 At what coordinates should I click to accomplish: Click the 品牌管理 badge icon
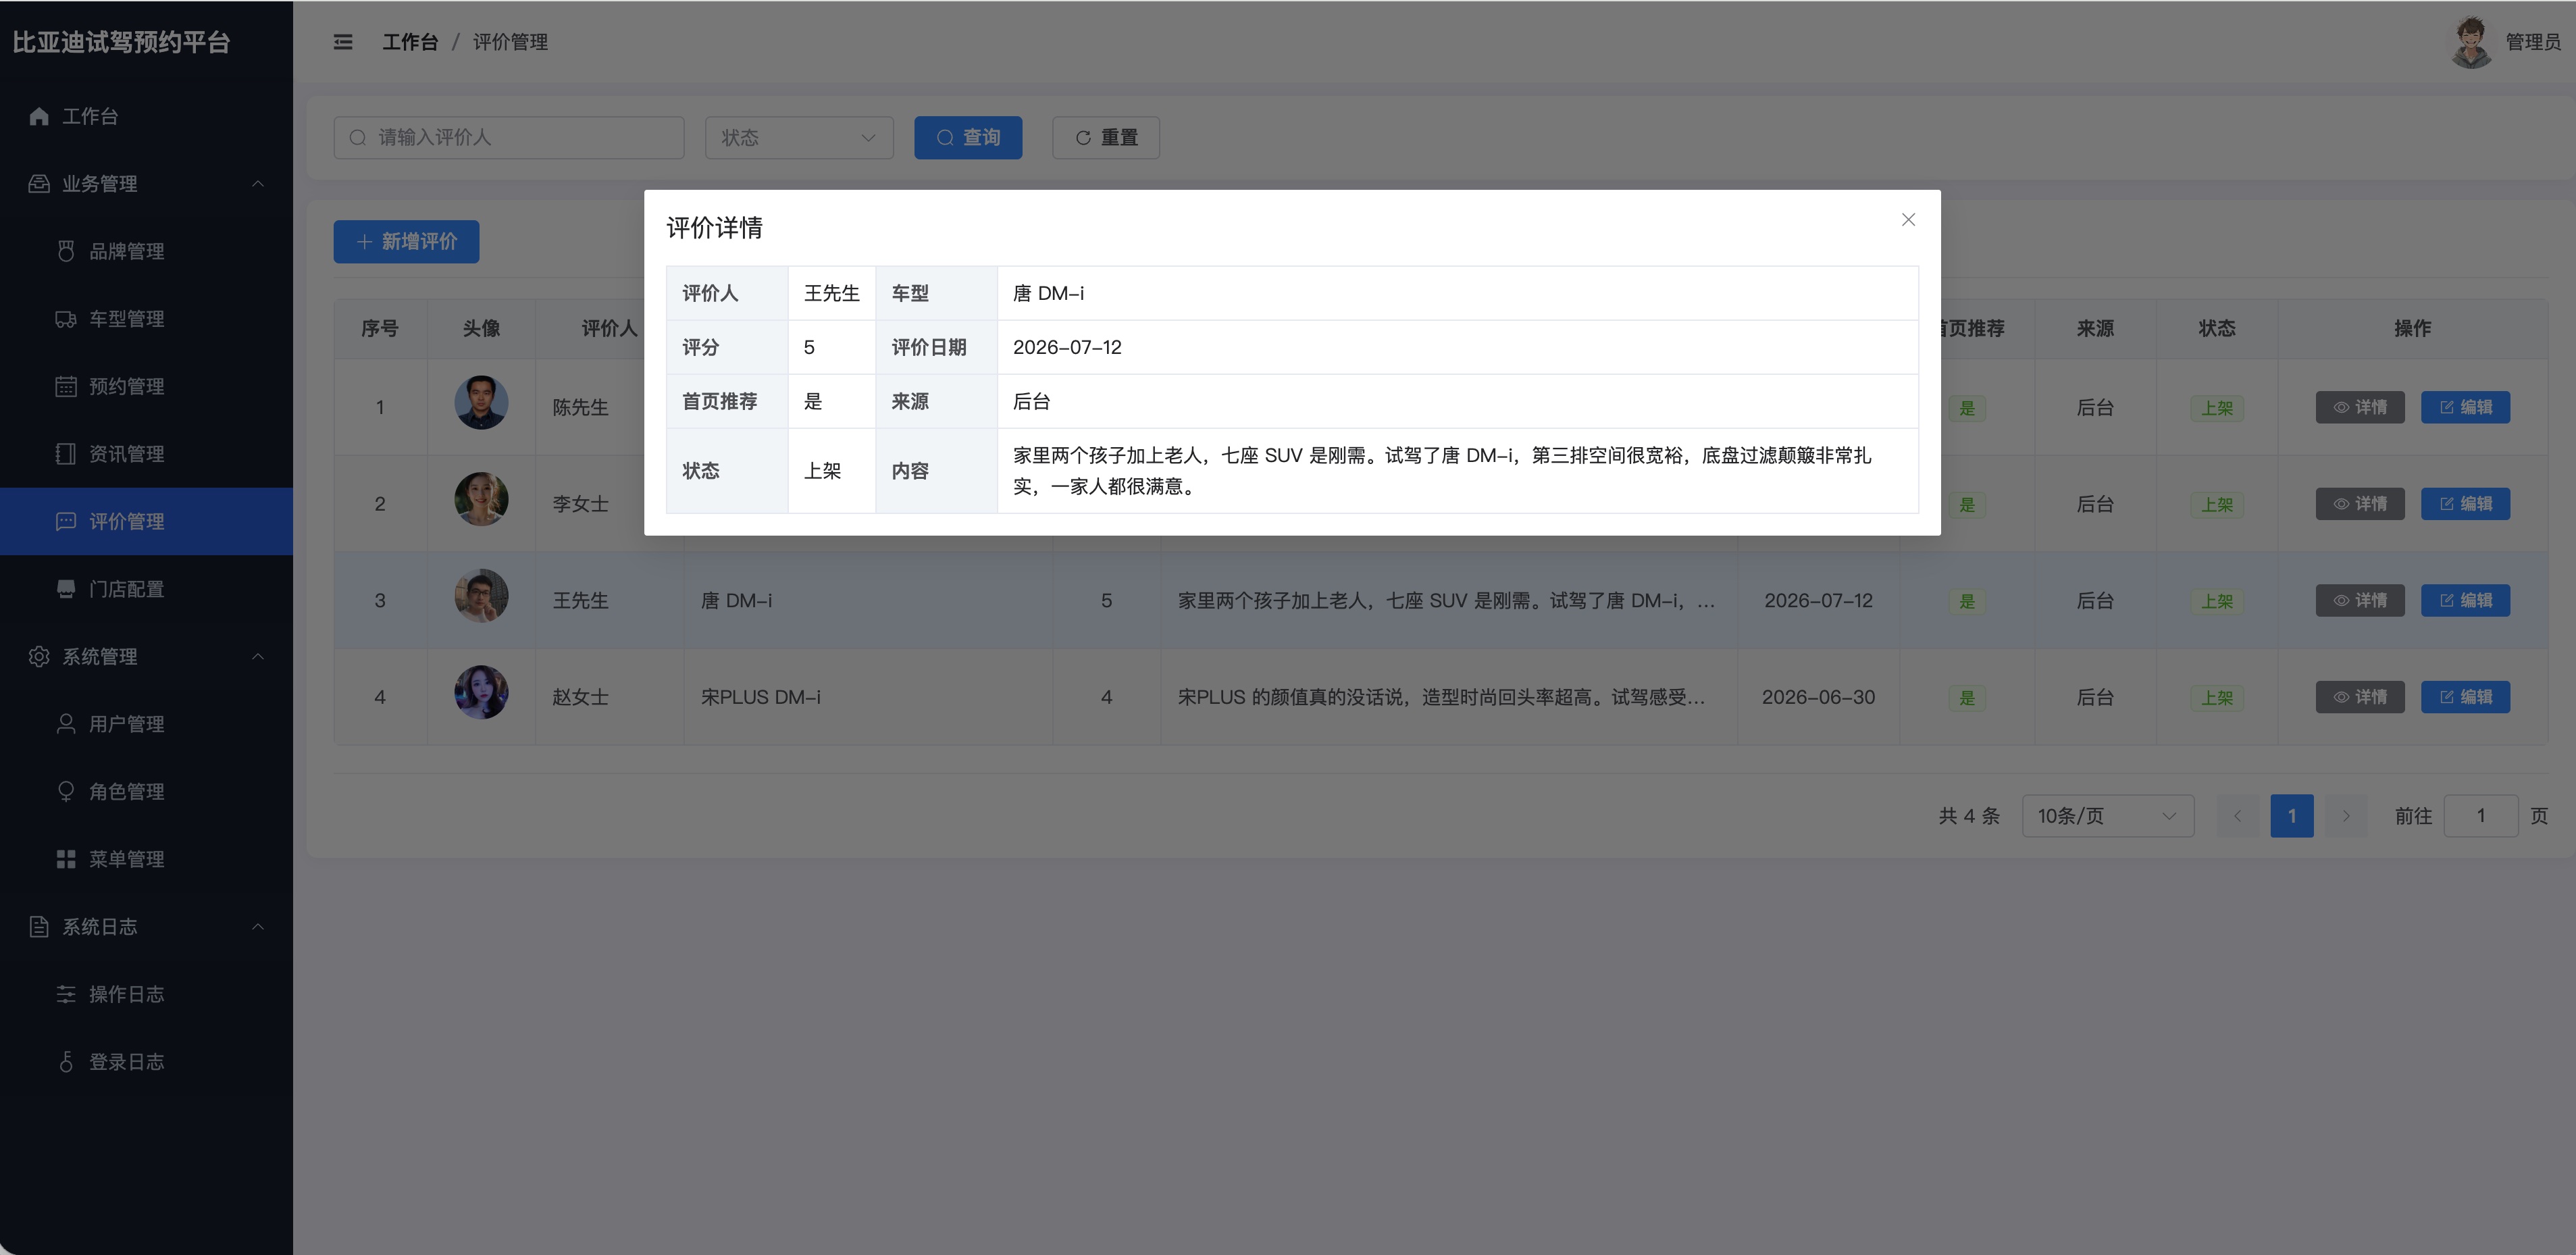(66, 251)
